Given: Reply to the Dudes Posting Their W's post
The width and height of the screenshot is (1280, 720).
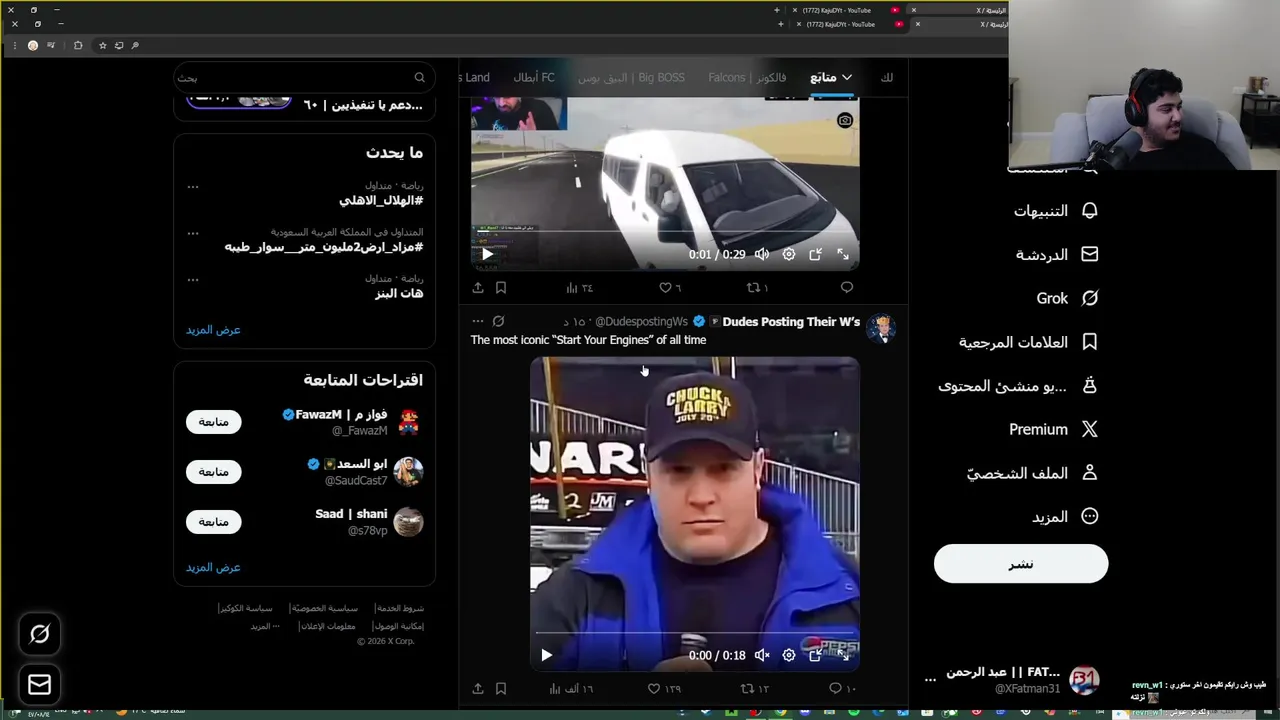Looking at the screenshot, I should tap(836, 688).
